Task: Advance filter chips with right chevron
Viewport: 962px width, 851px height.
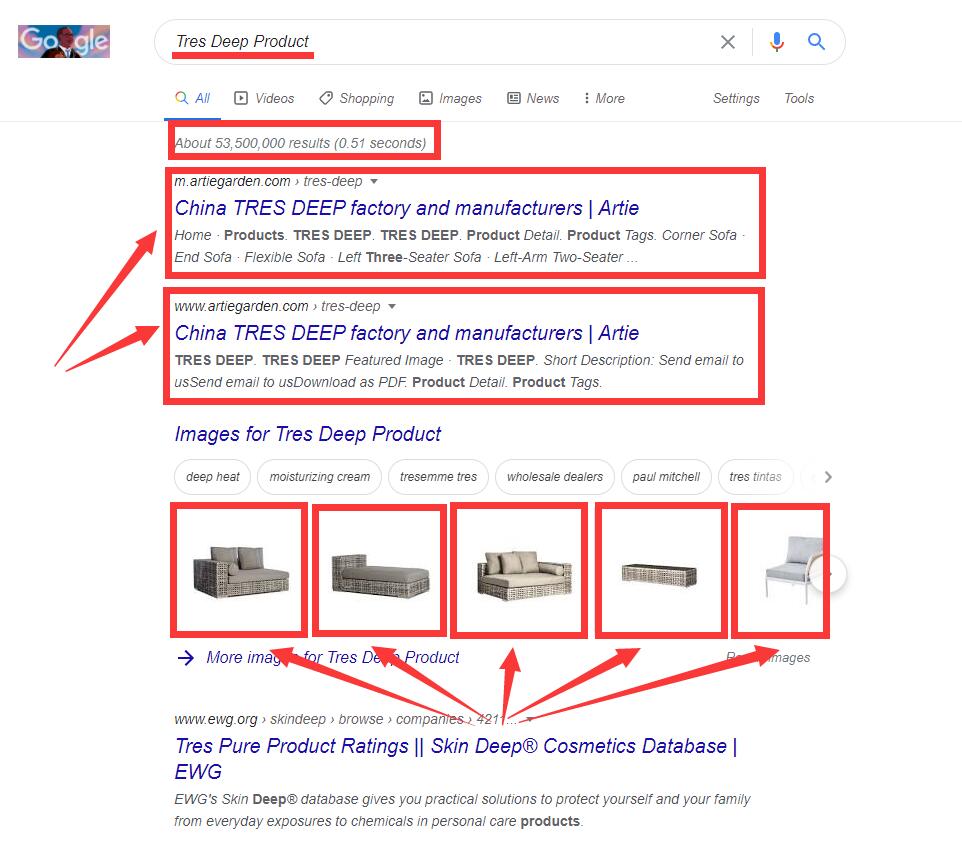Action: coord(828,477)
